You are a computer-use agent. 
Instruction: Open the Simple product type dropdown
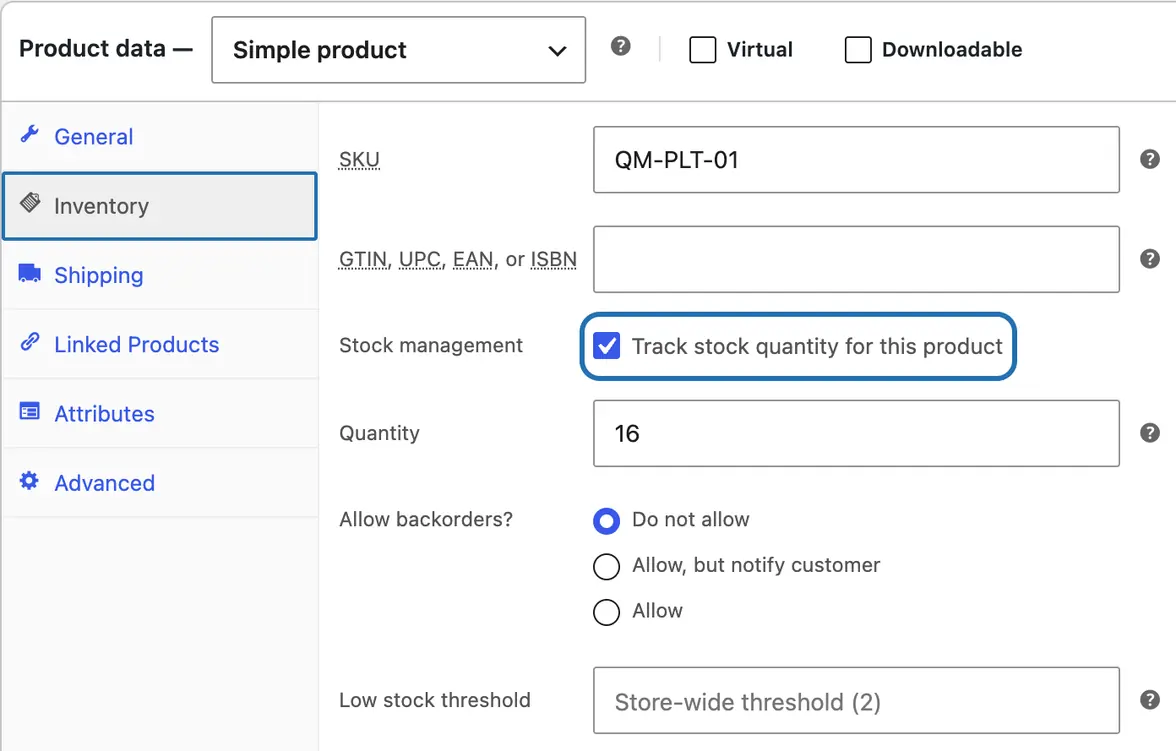pos(398,50)
